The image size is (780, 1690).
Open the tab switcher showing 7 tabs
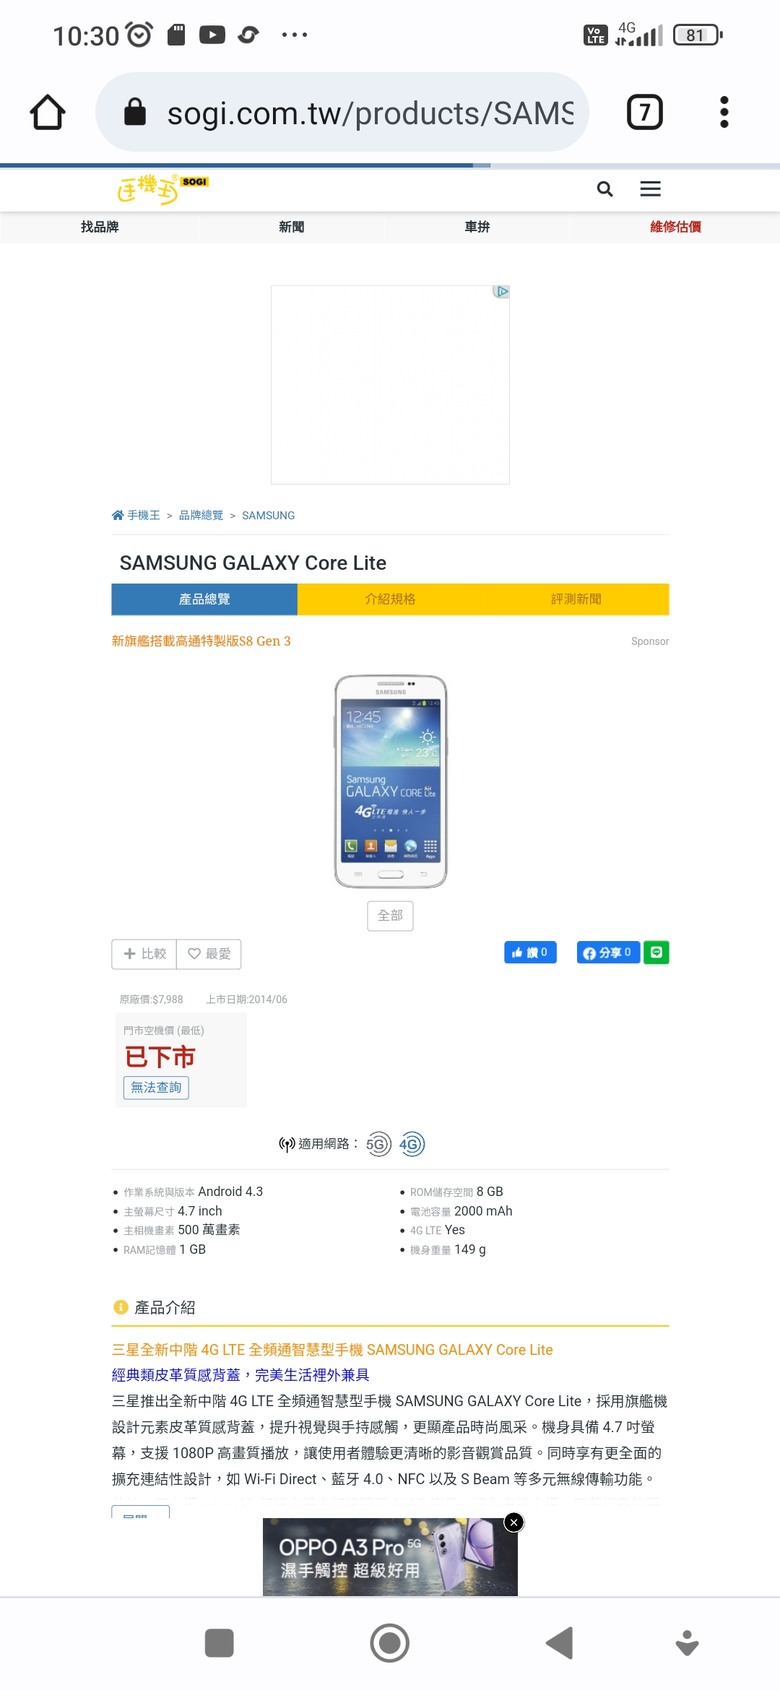[645, 112]
